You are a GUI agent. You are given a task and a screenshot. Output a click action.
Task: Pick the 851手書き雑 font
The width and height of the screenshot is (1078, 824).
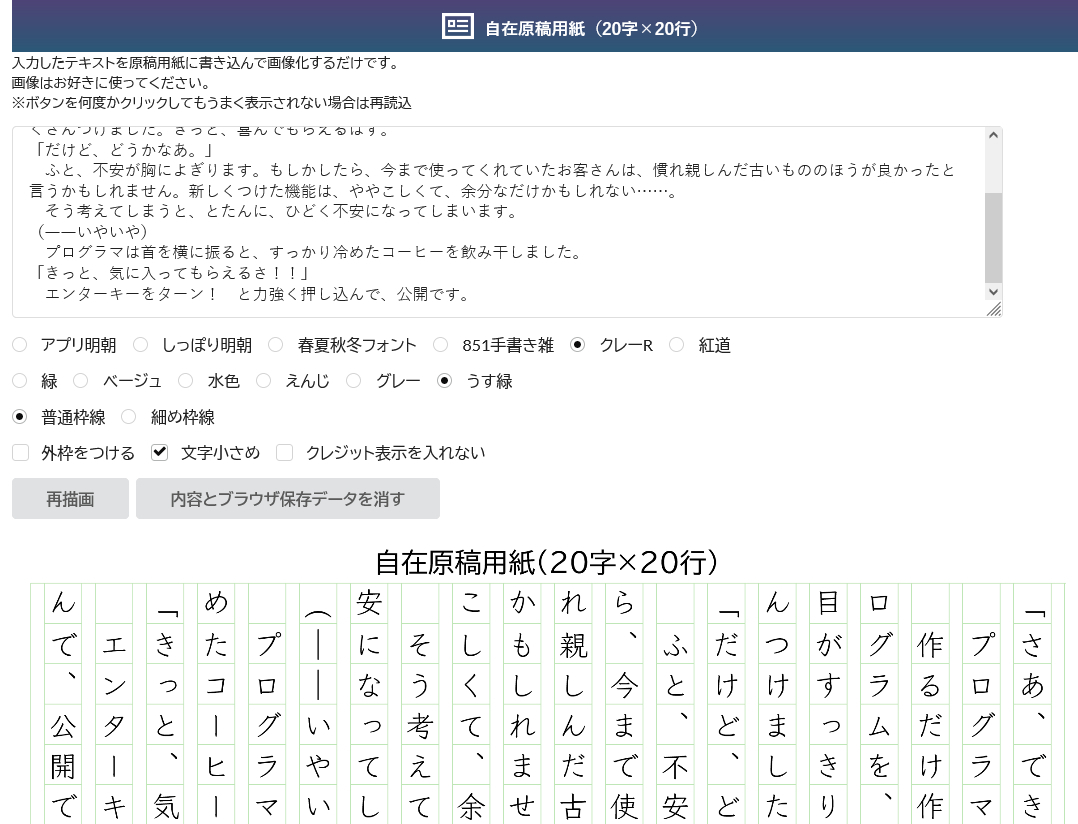coord(441,345)
